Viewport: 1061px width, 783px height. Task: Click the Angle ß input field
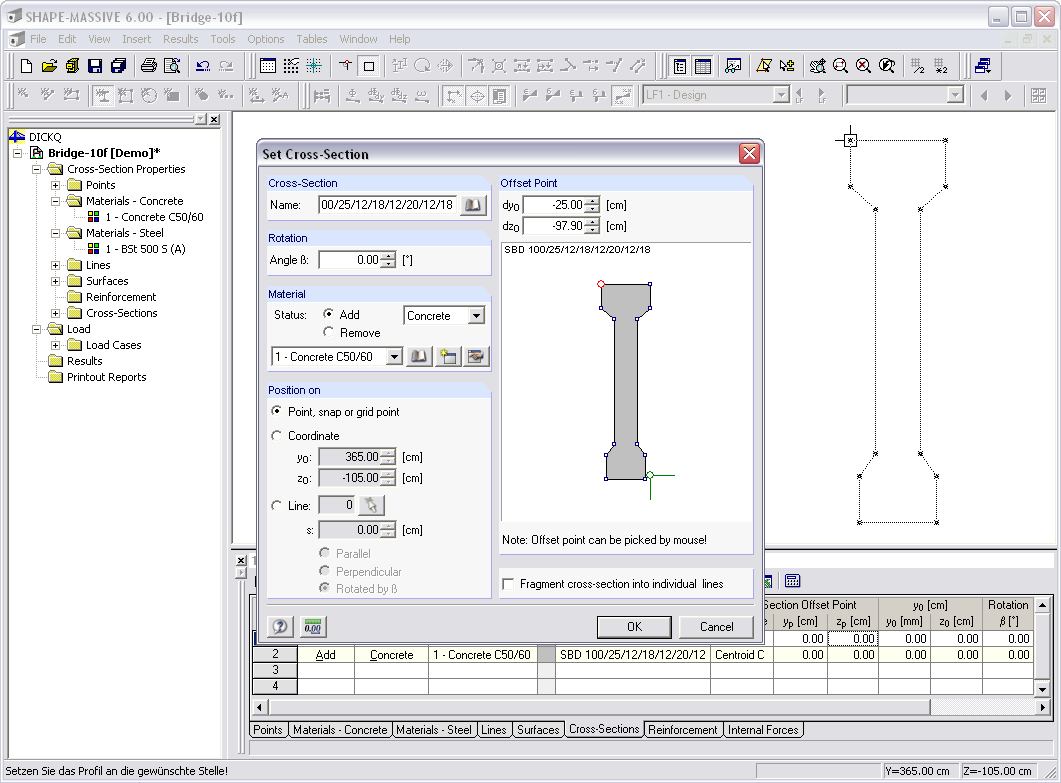(350, 260)
